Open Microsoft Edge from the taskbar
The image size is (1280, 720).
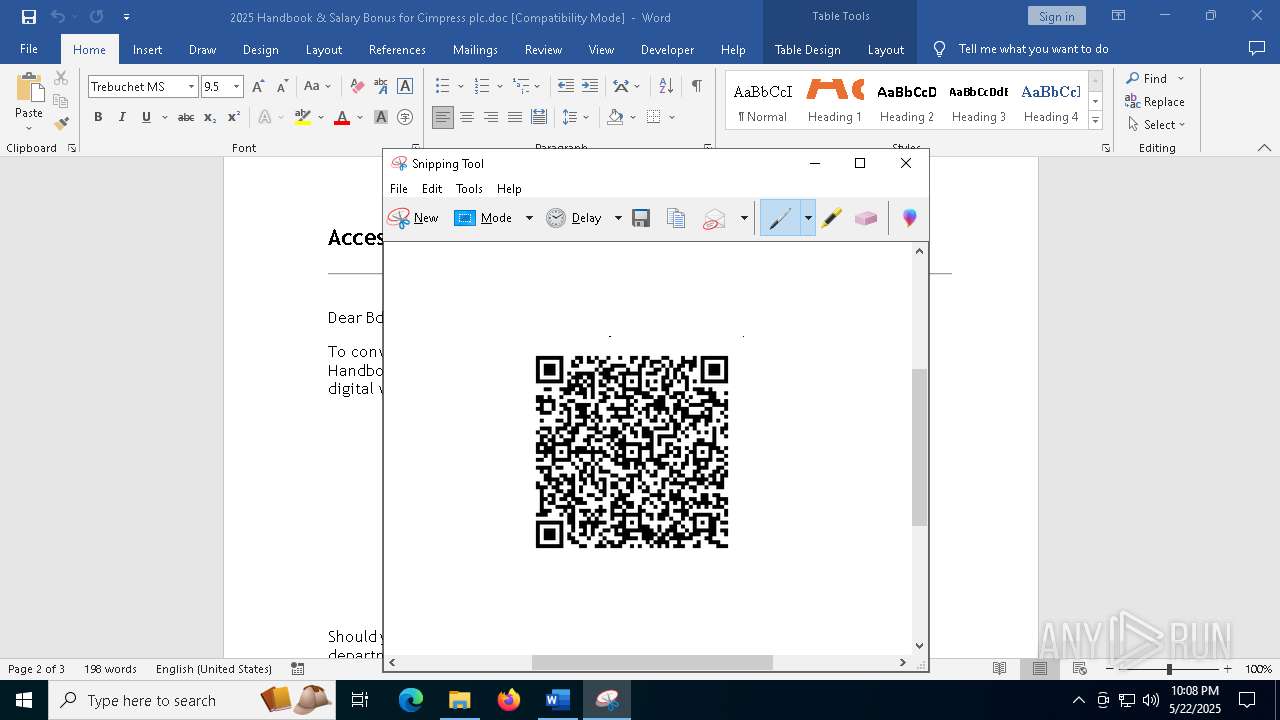tap(411, 700)
